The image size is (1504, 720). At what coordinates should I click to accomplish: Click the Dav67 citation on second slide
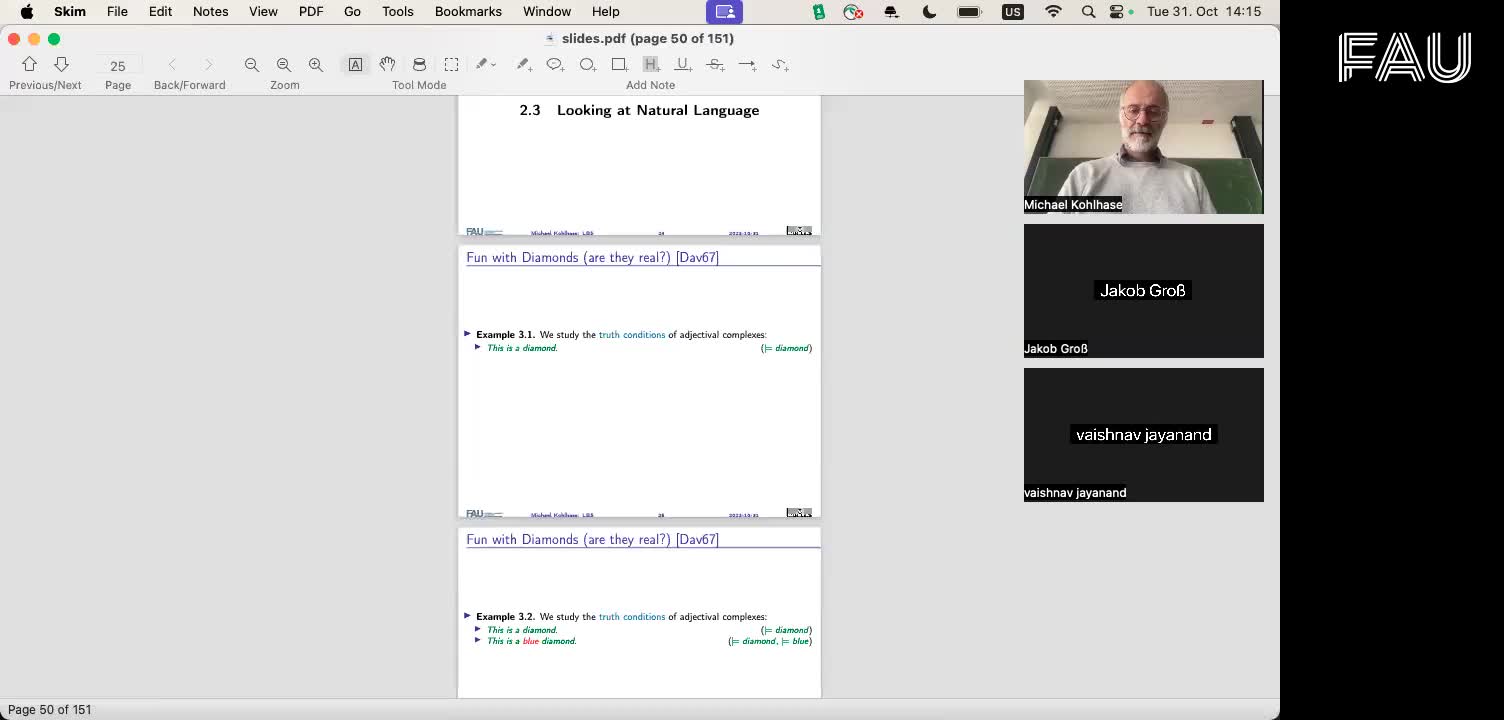[697, 258]
